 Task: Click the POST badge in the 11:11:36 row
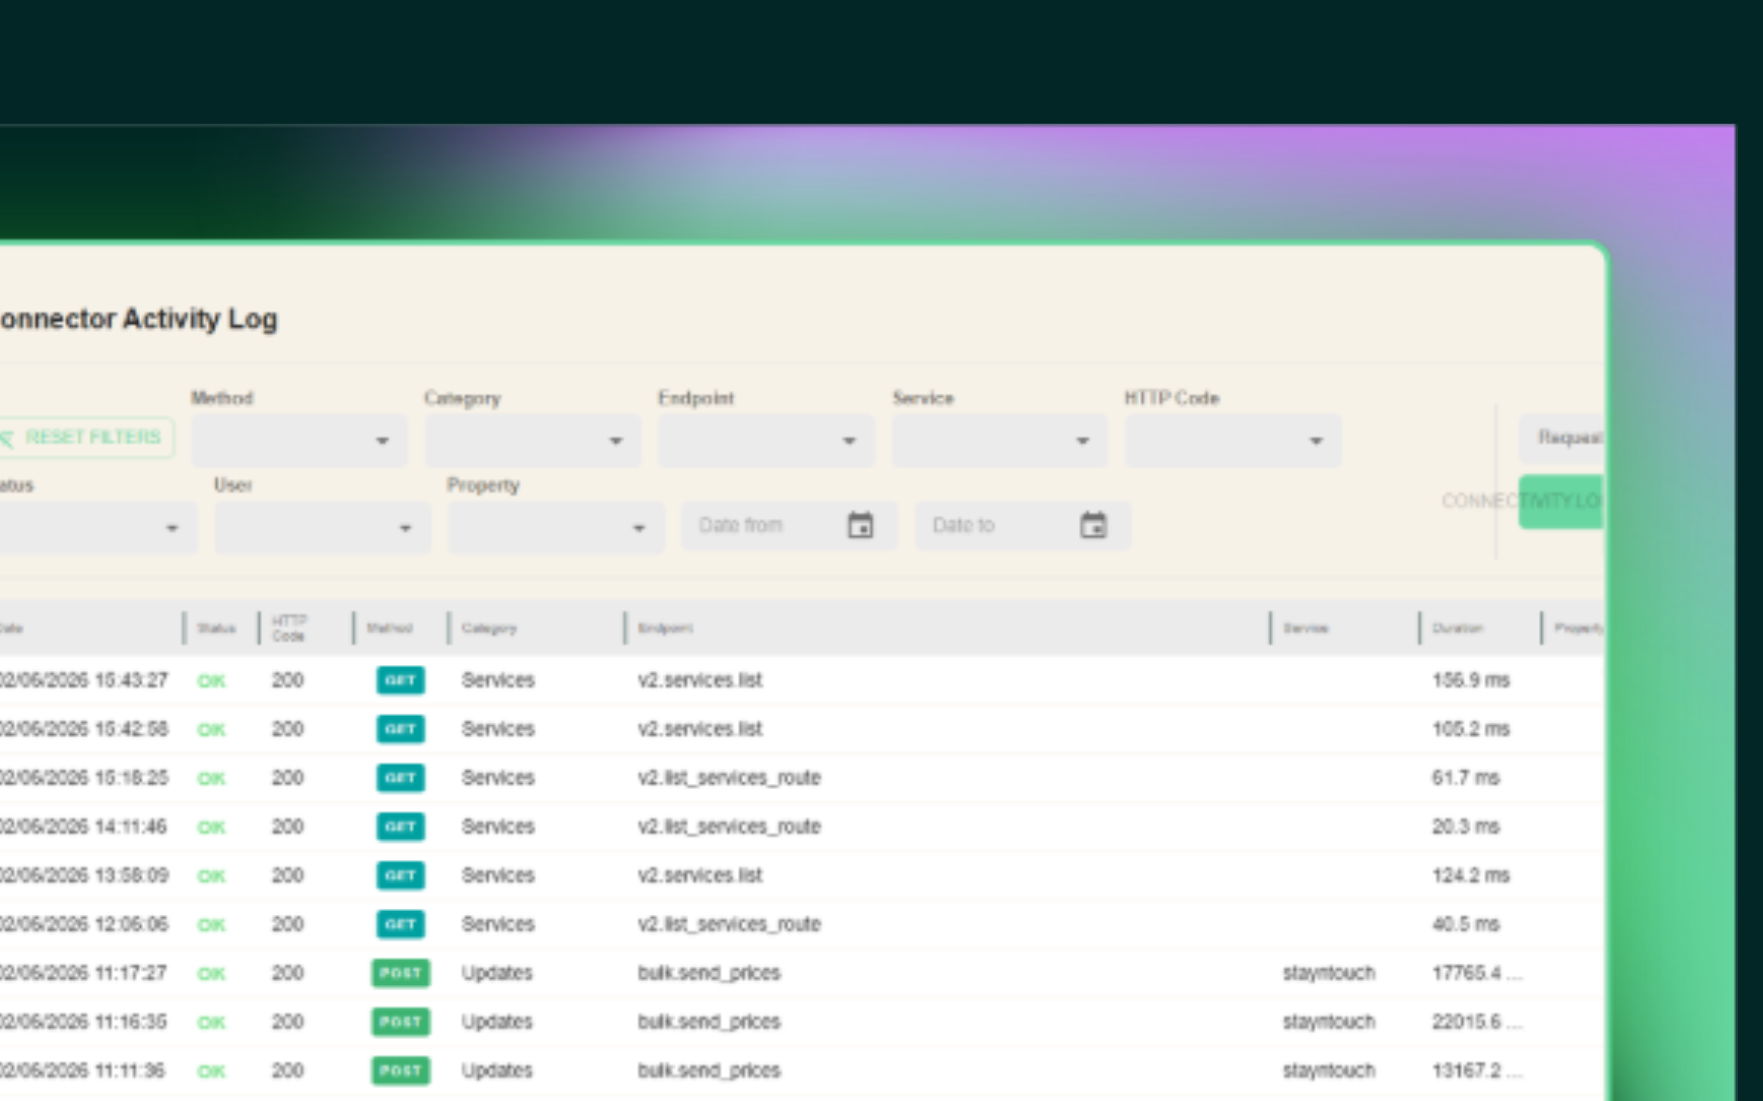pos(401,1071)
